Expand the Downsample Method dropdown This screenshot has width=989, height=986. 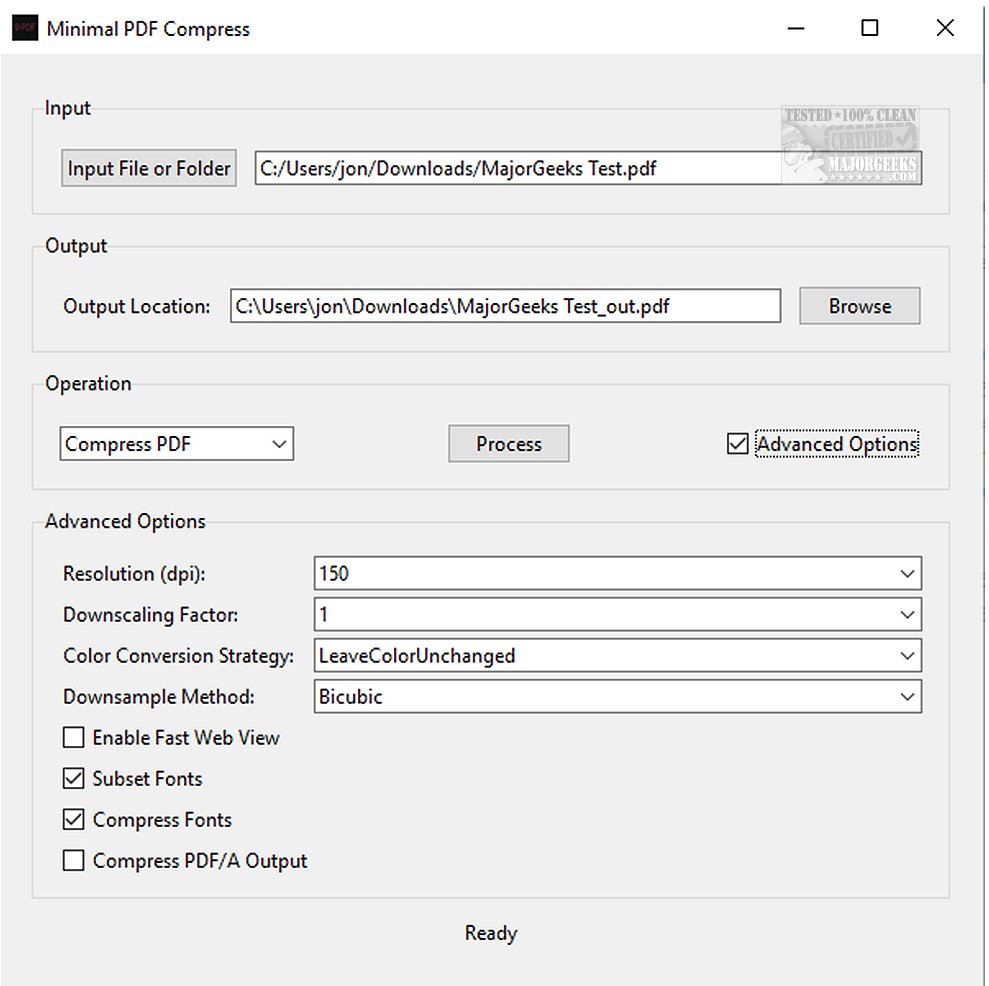click(x=907, y=696)
